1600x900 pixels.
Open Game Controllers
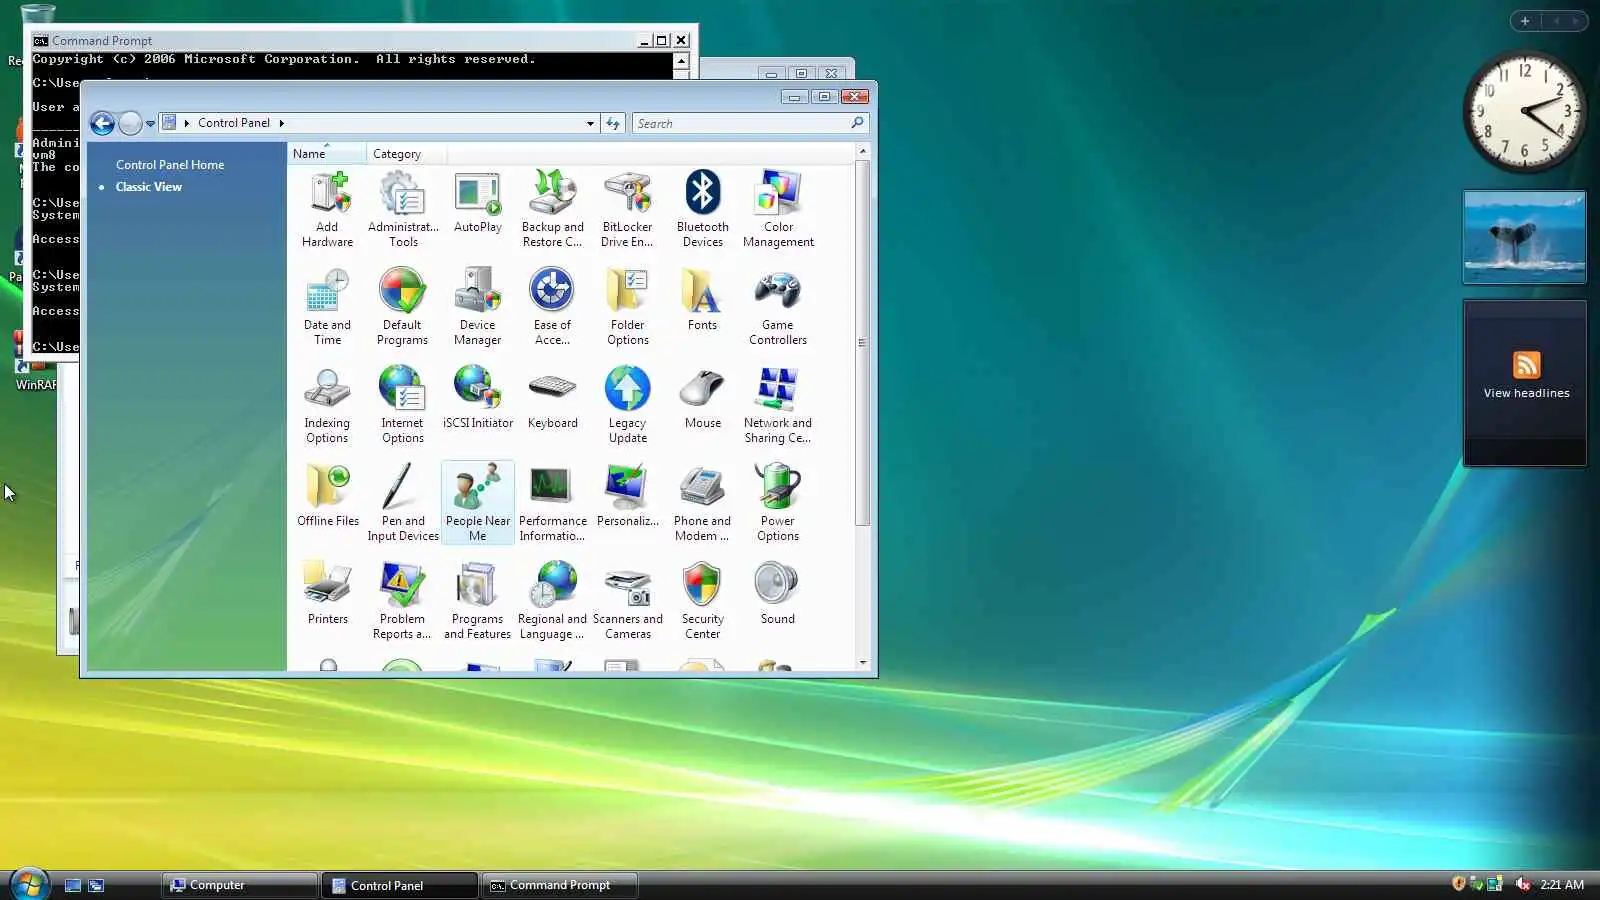point(778,307)
